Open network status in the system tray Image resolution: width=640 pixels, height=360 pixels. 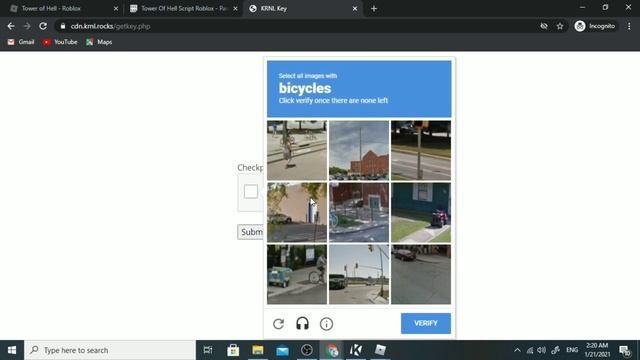coord(529,350)
